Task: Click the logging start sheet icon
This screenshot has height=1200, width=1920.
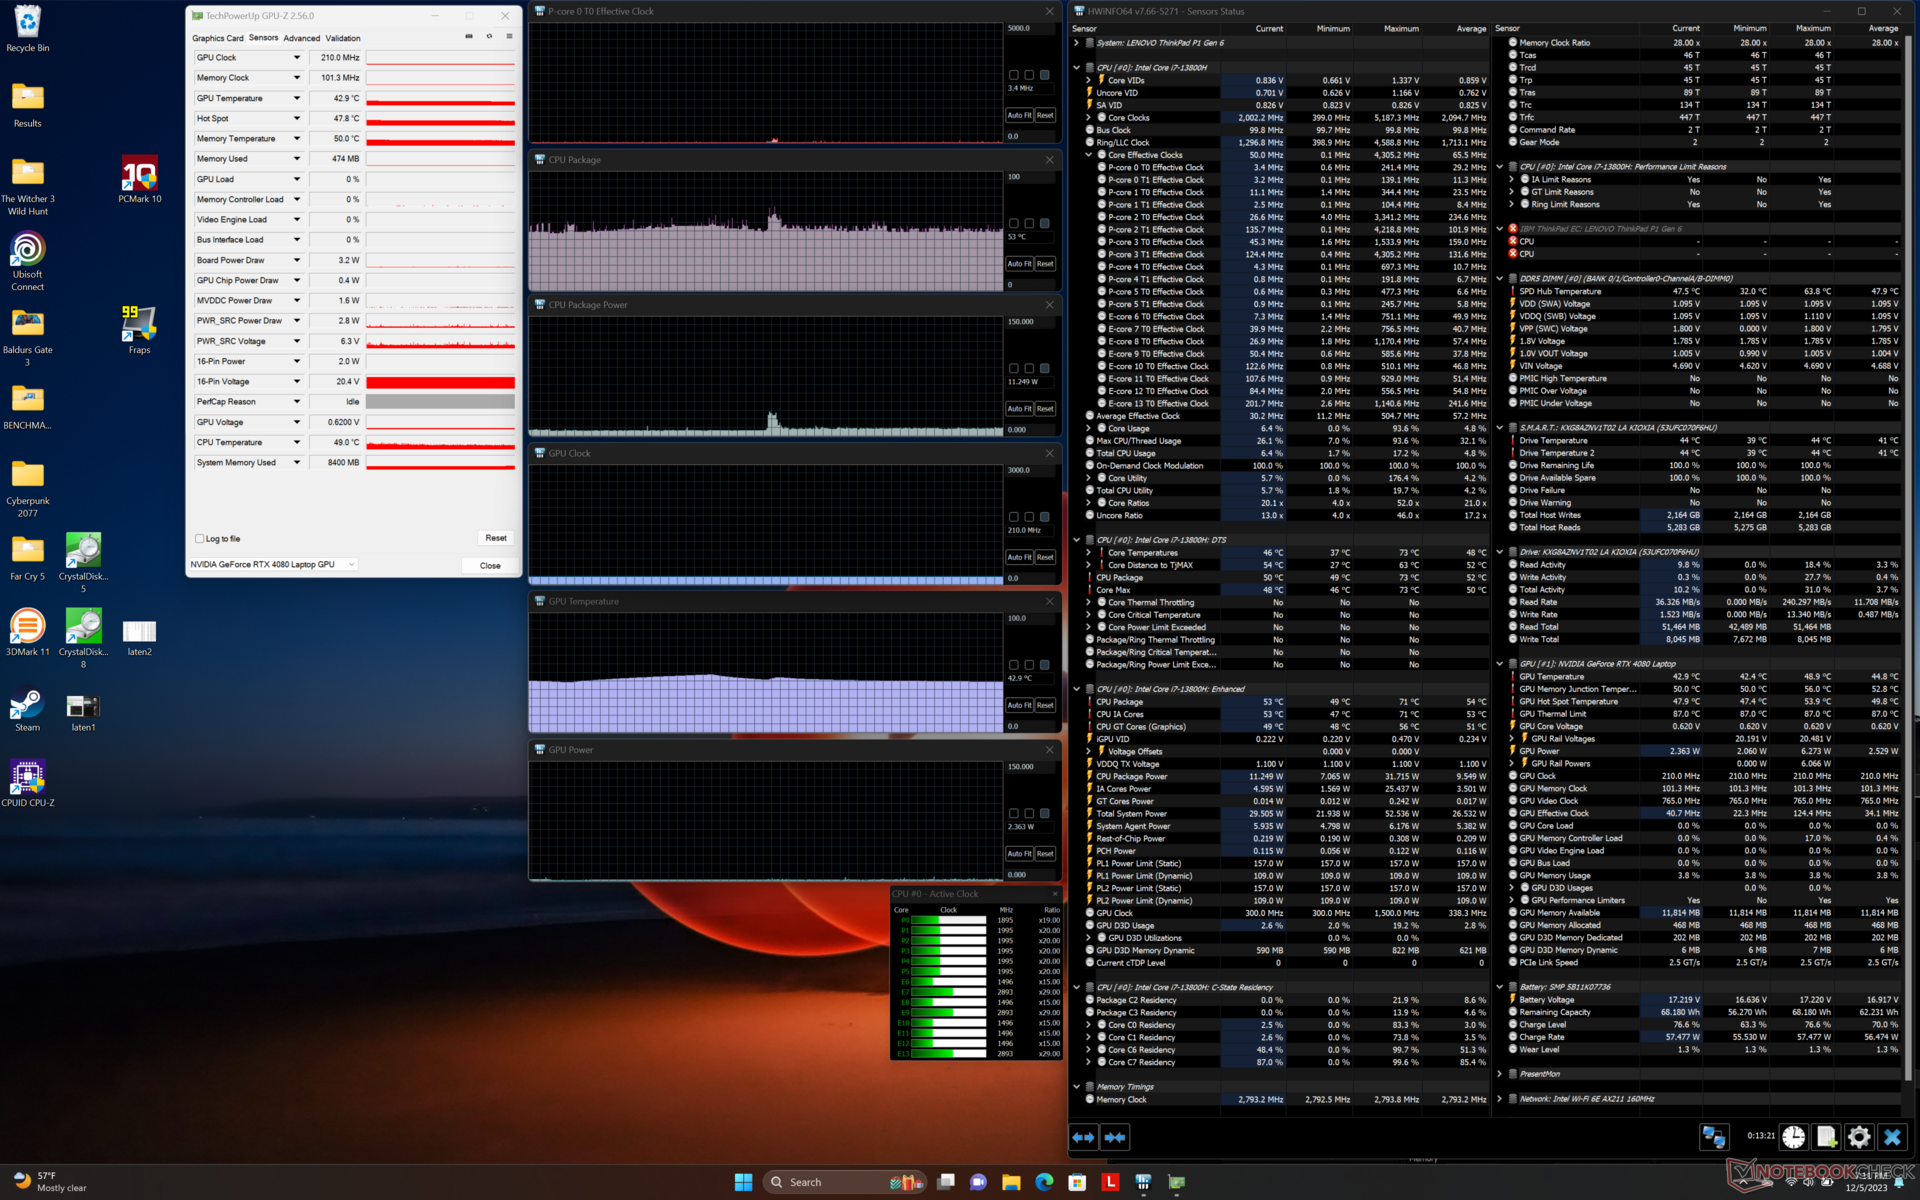Action: tap(1826, 1137)
